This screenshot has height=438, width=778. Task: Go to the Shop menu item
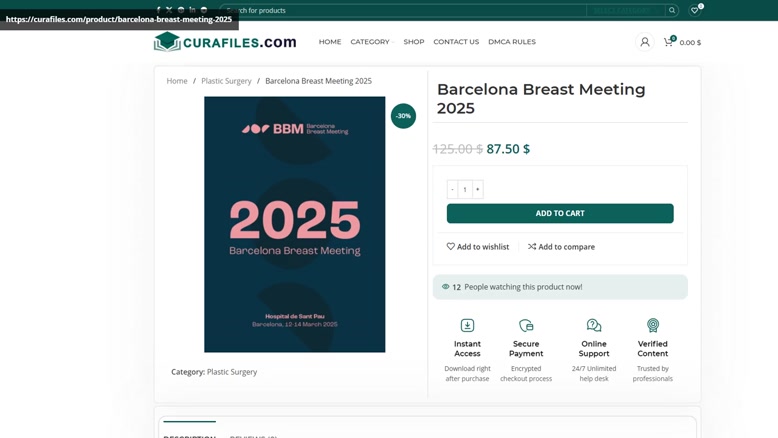coord(414,42)
